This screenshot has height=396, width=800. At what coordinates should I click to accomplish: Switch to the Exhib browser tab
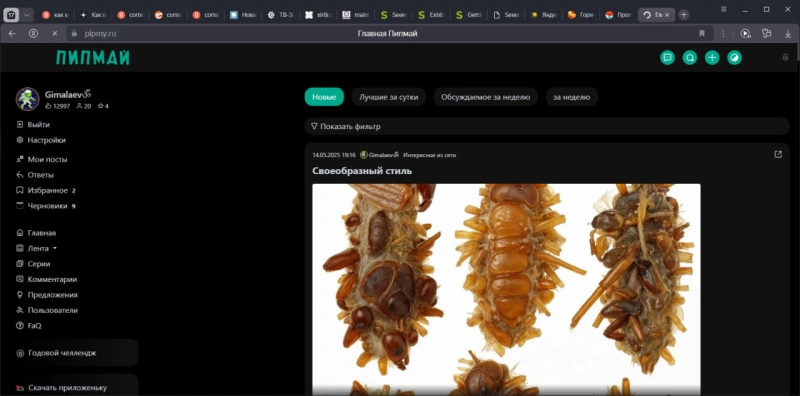pyautogui.click(x=431, y=15)
